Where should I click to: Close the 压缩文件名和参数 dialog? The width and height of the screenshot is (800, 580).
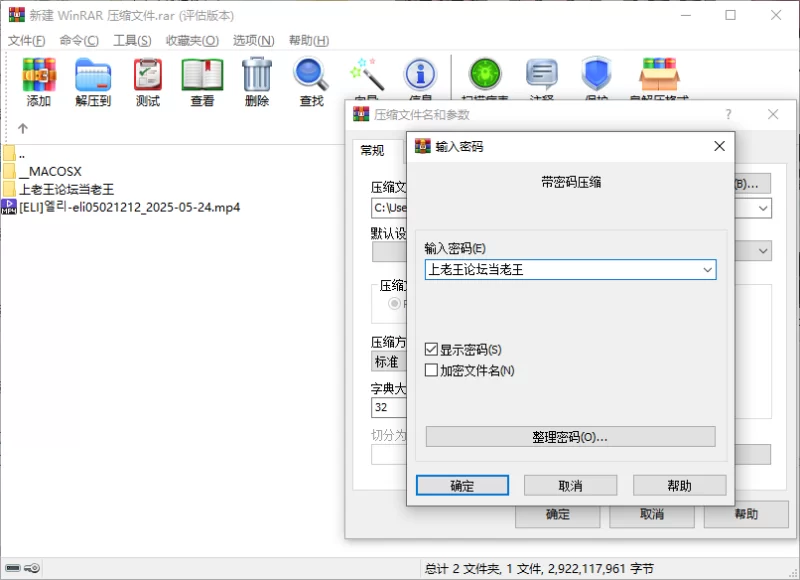pyautogui.click(x=773, y=114)
